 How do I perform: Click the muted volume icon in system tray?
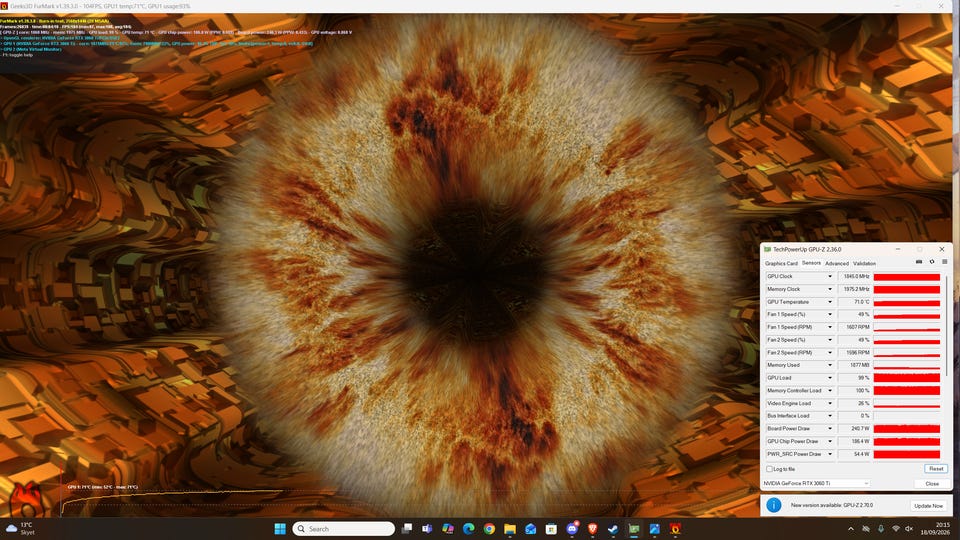click(x=909, y=529)
